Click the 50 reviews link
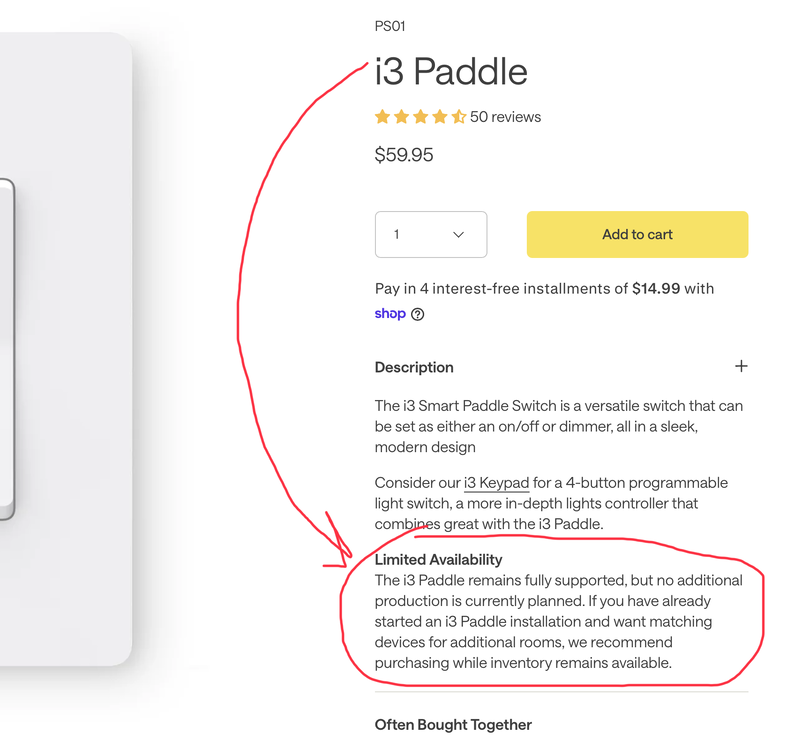Image resolution: width=786 pixels, height=750 pixels. (x=505, y=117)
